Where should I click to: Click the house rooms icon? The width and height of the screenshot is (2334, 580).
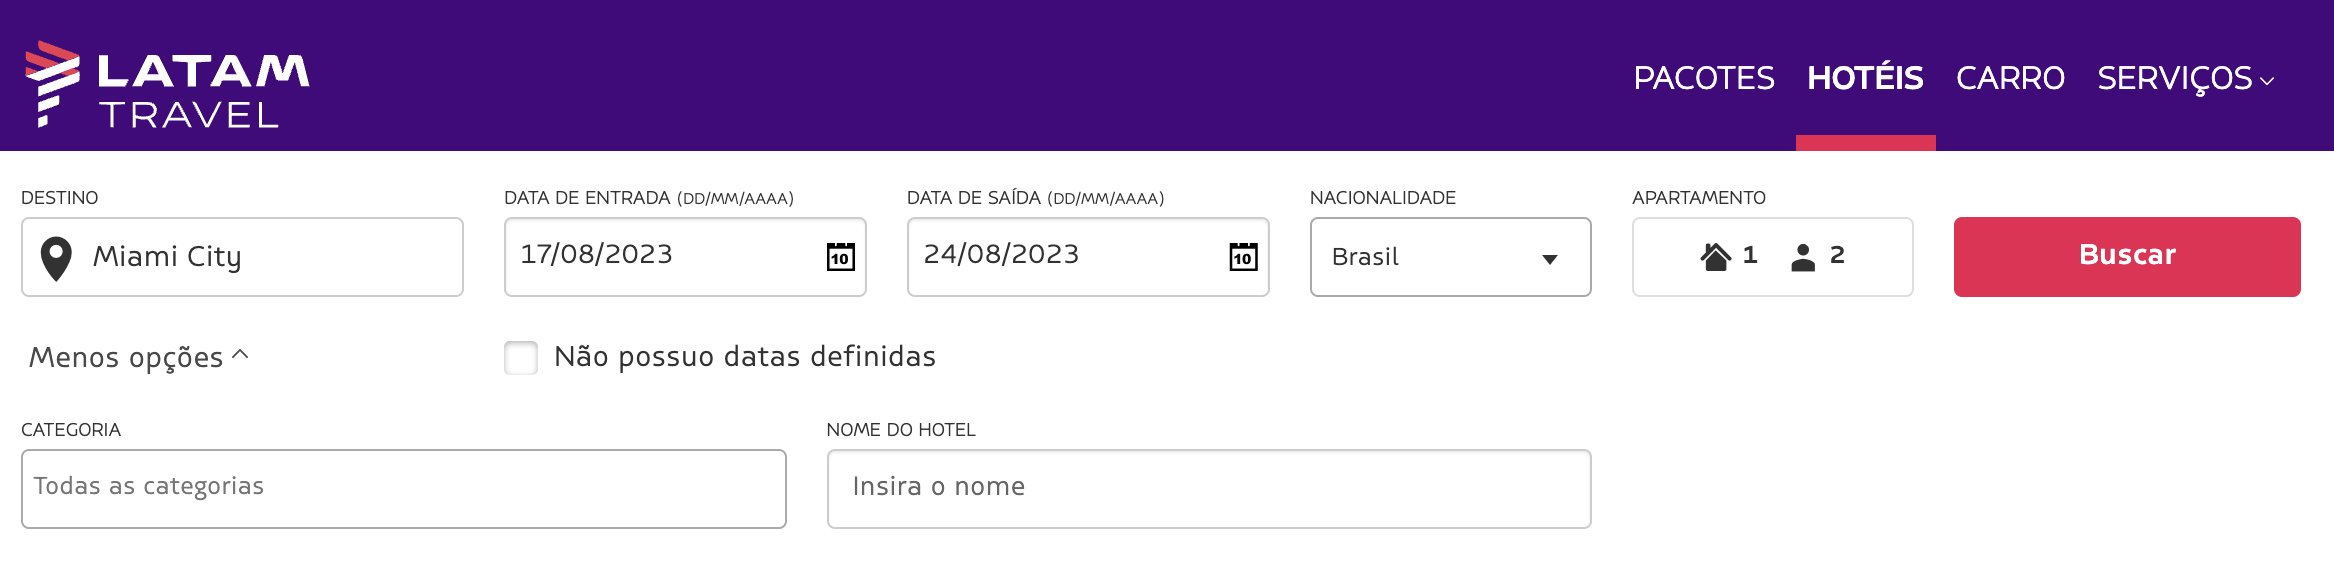click(1715, 257)
